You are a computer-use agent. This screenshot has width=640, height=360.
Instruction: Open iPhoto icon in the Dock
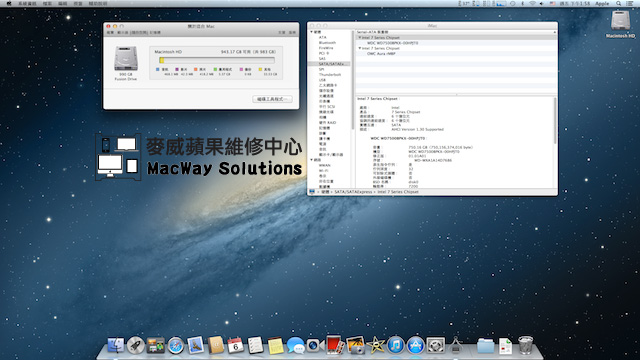click(x=355, y=345)
